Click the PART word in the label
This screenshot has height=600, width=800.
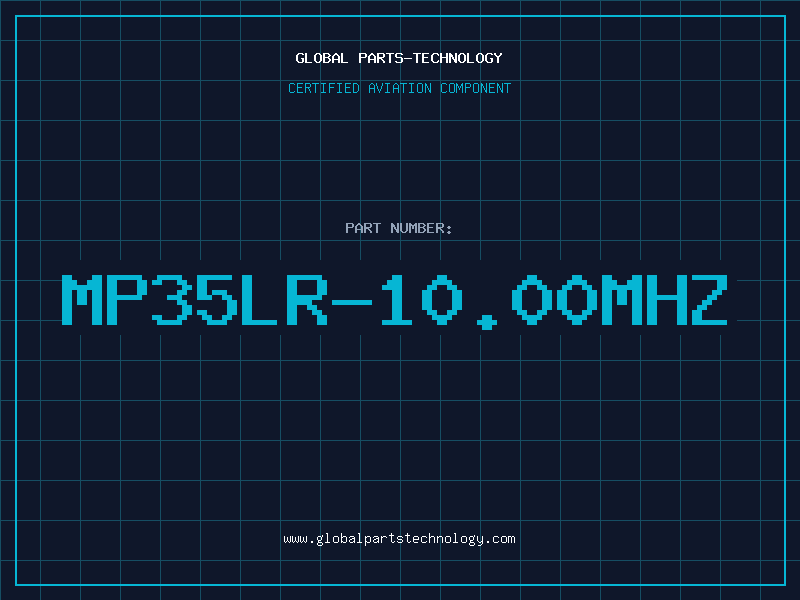363,228
